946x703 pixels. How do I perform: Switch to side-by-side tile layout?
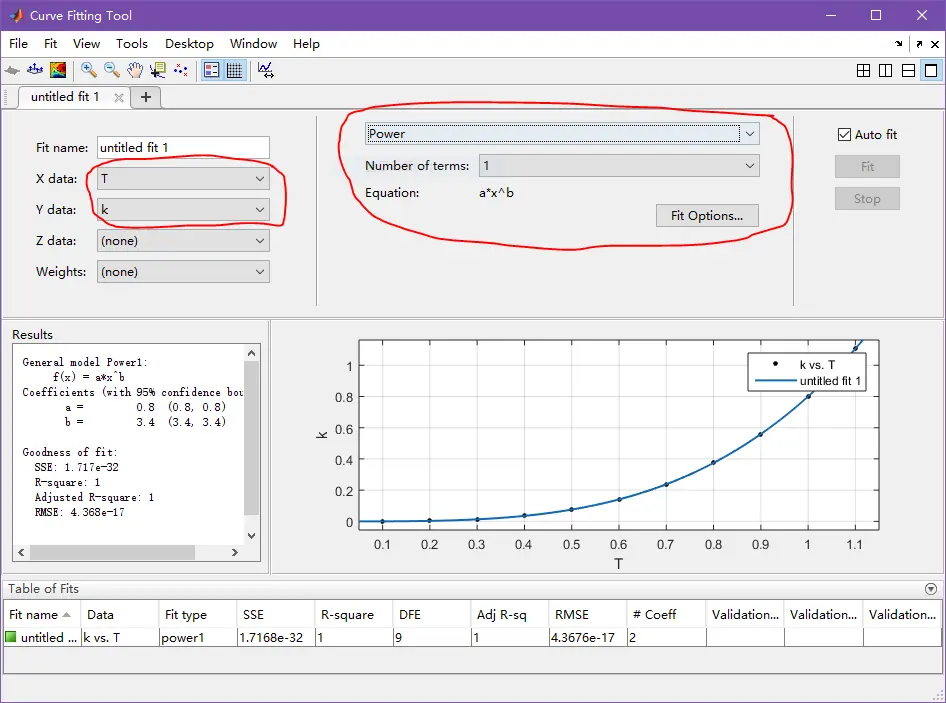[x=886, y=71]
